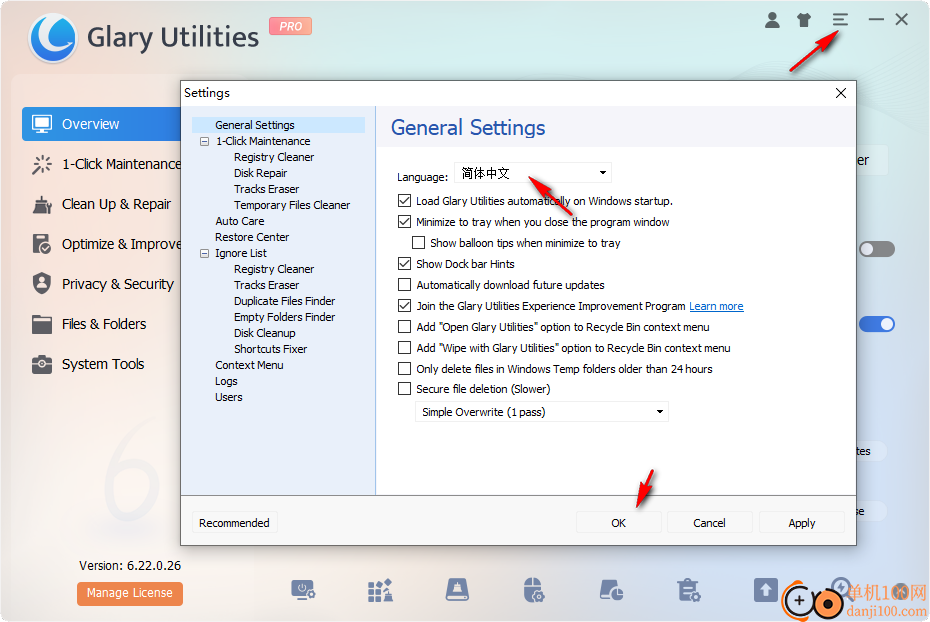
Task: Open Disk Space Analyzer icon in dock
Action: (x=611, y=590)
